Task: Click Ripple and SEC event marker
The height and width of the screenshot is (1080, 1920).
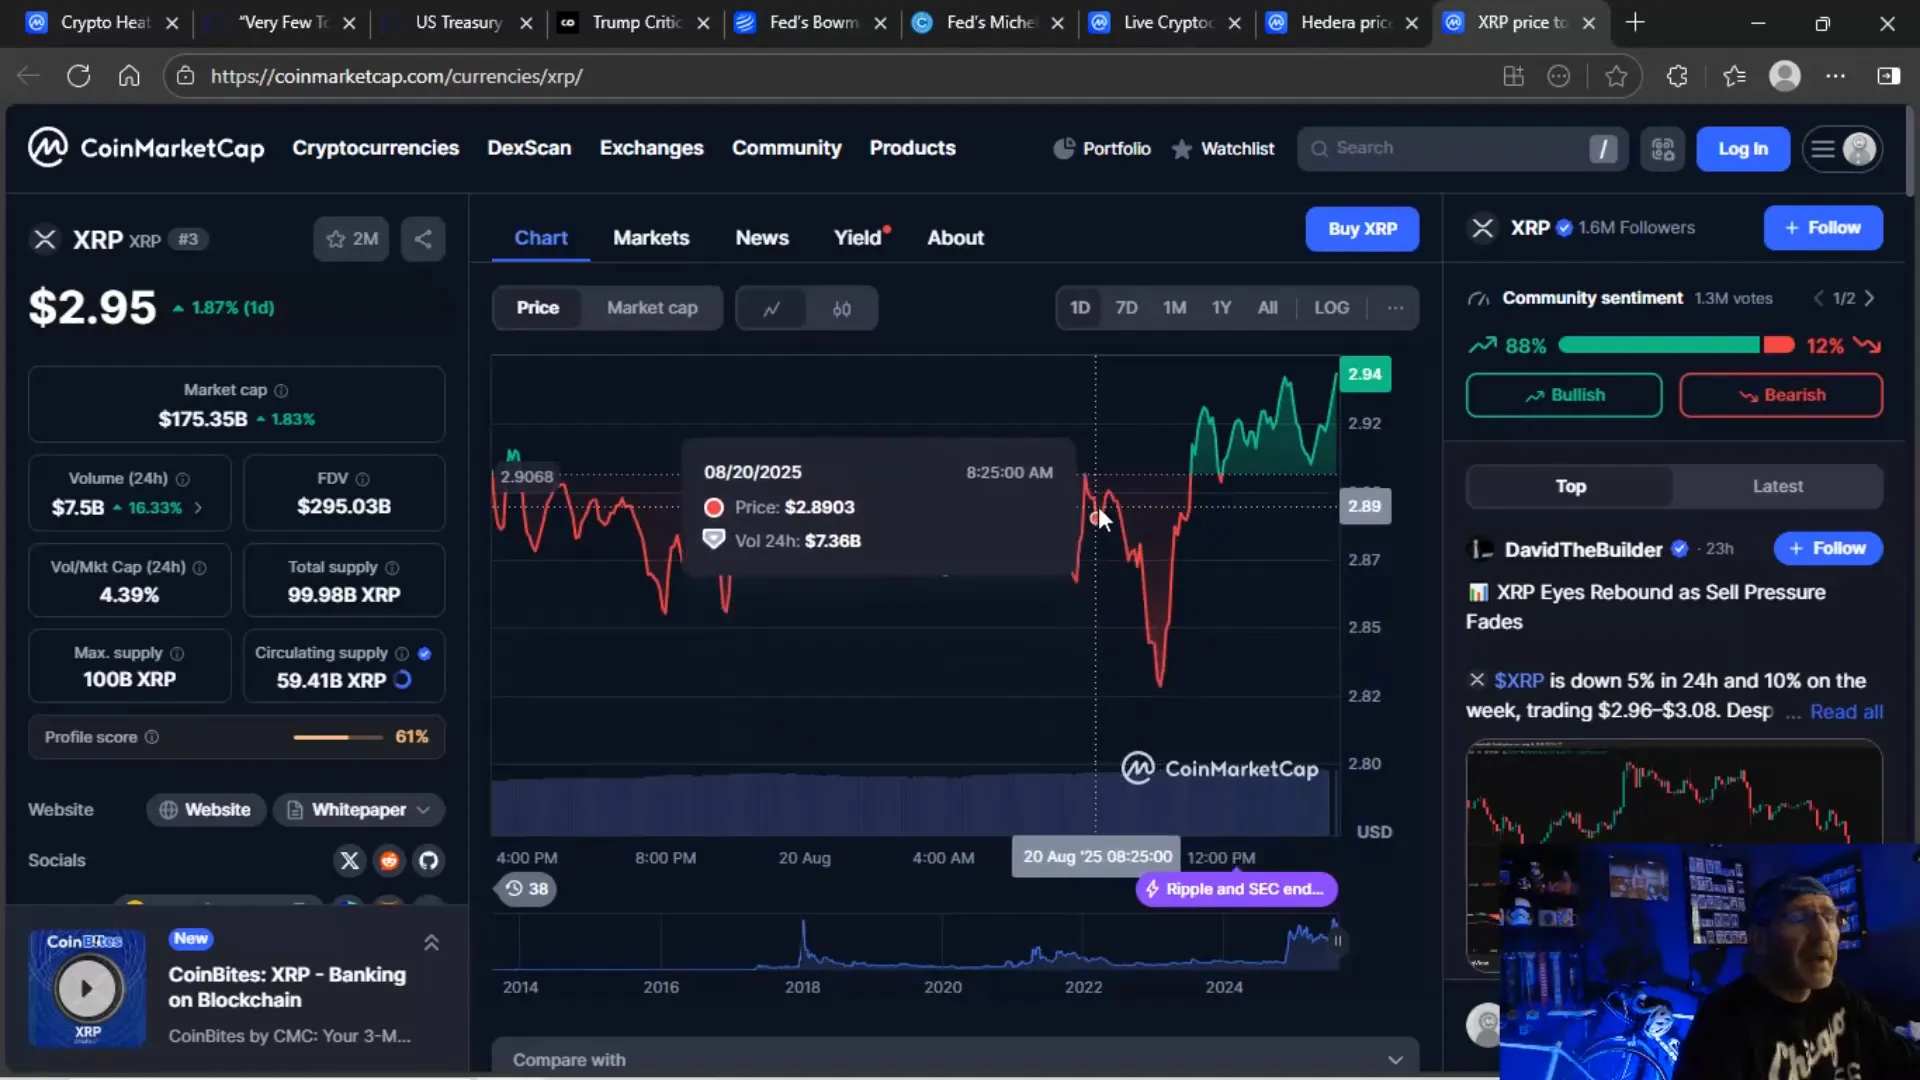Action: pos(1236,889)
